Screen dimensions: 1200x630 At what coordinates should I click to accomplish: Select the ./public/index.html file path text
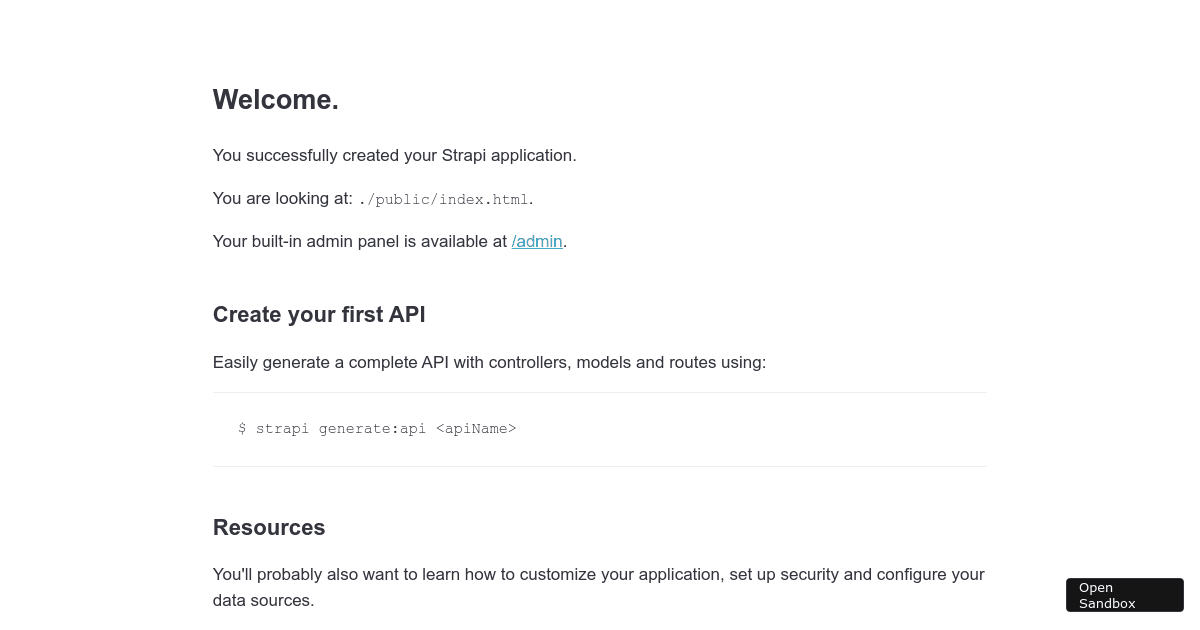tap(443, 199)
